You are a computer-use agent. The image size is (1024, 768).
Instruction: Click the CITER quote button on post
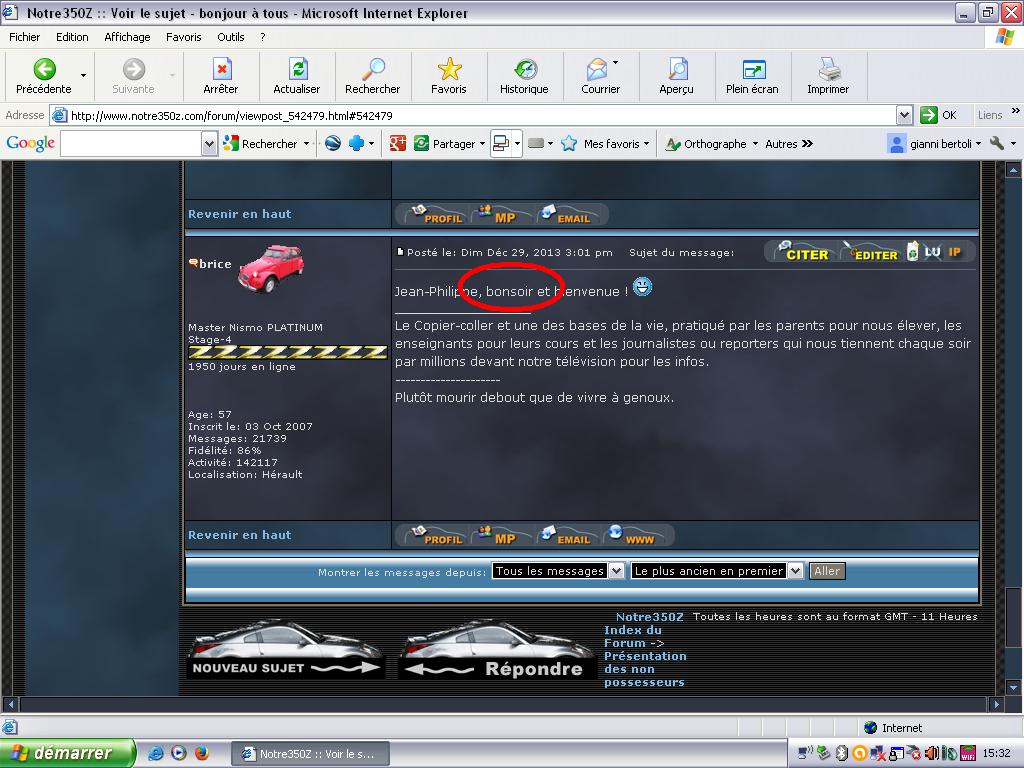pos(805,253)
